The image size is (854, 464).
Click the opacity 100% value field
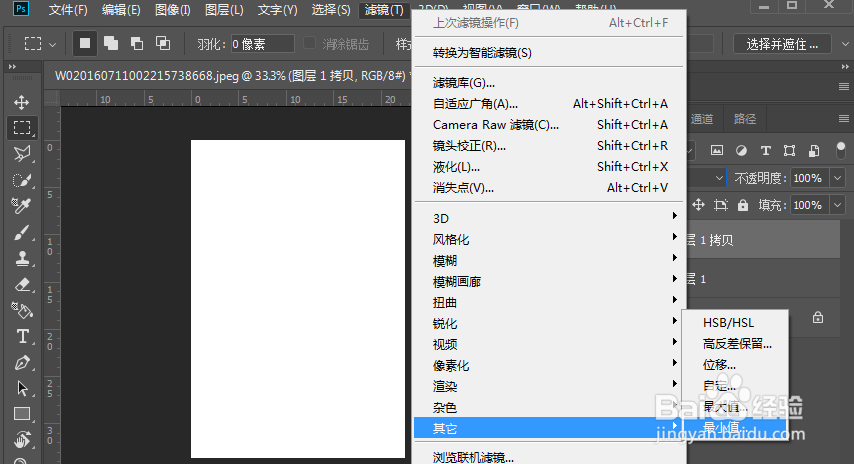pos(810,178)
